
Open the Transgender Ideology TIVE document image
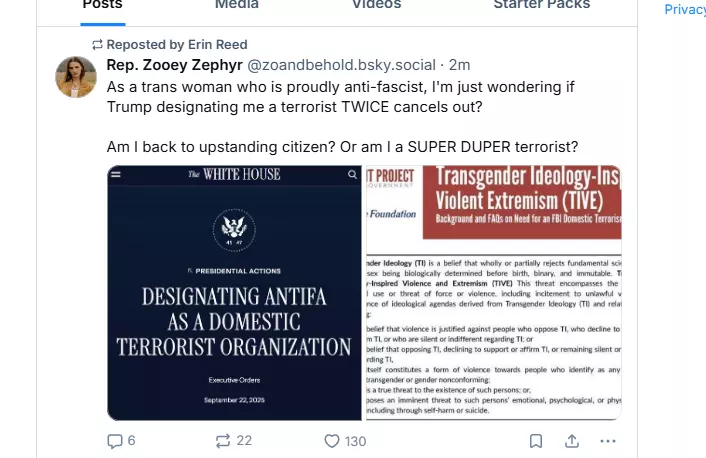point(494,293)
